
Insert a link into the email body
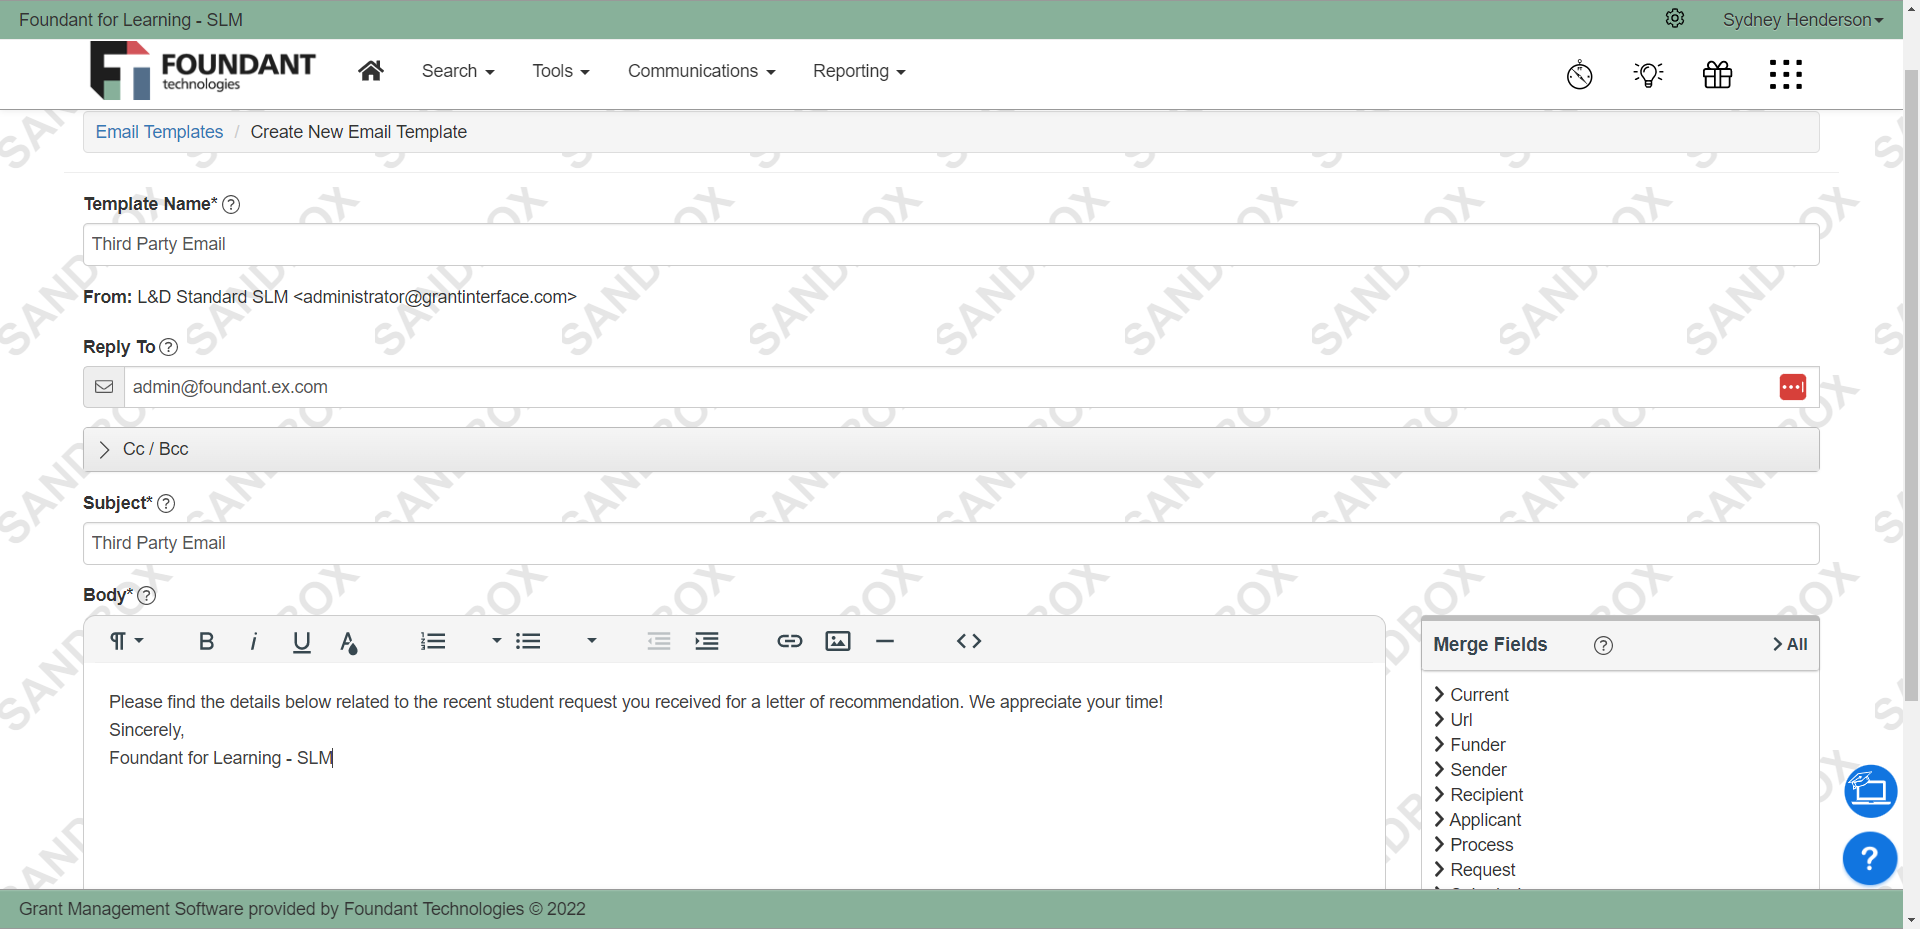tap(789, 641)
